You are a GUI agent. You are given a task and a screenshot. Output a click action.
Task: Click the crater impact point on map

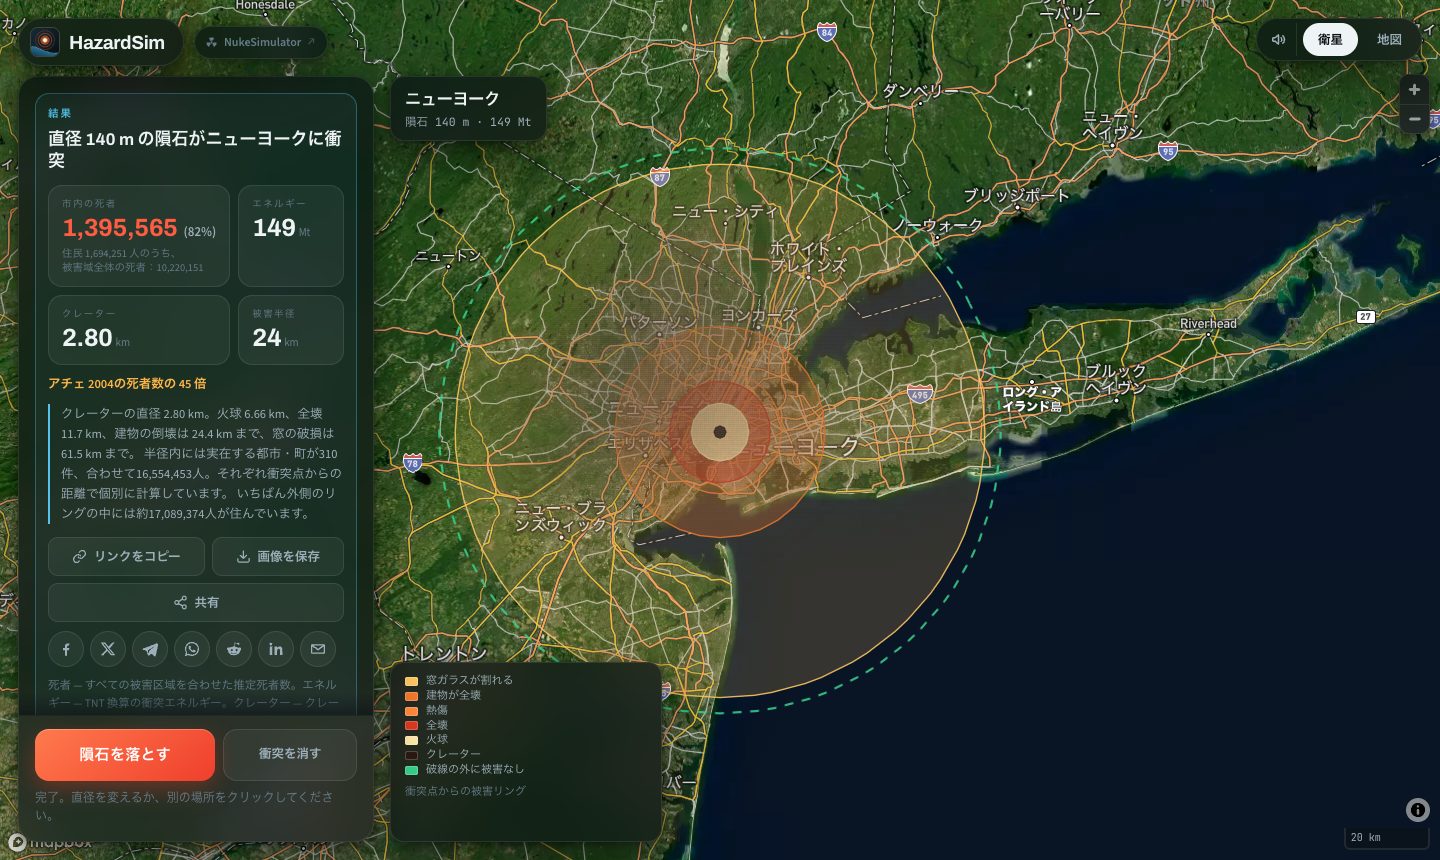tap(720, 432)
